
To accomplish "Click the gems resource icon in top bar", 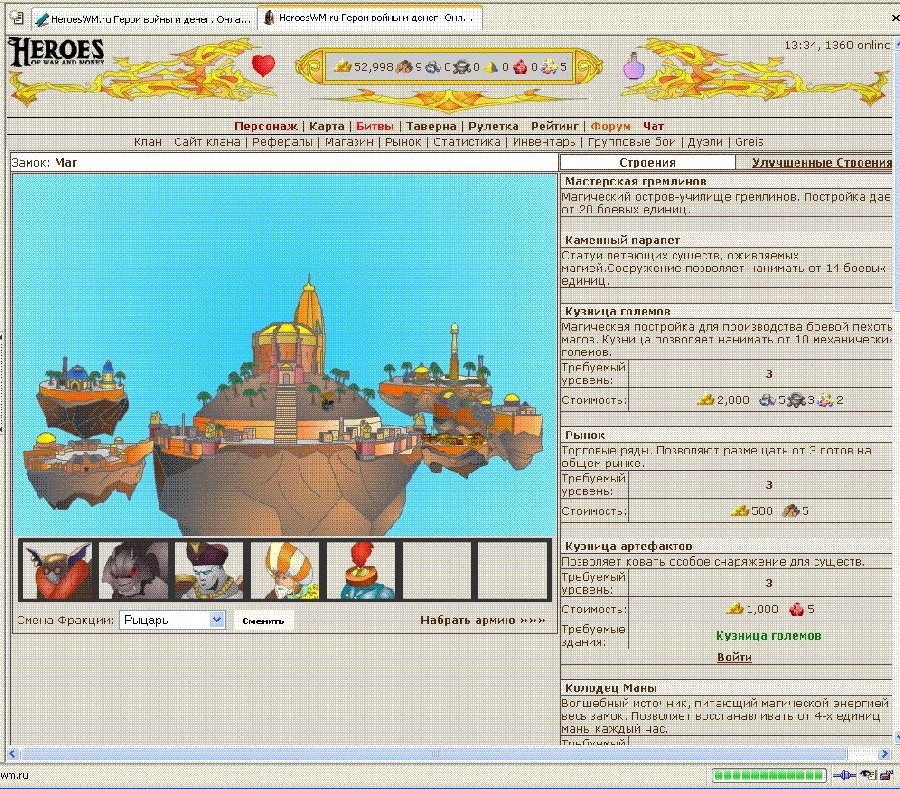I will point(549,67).
